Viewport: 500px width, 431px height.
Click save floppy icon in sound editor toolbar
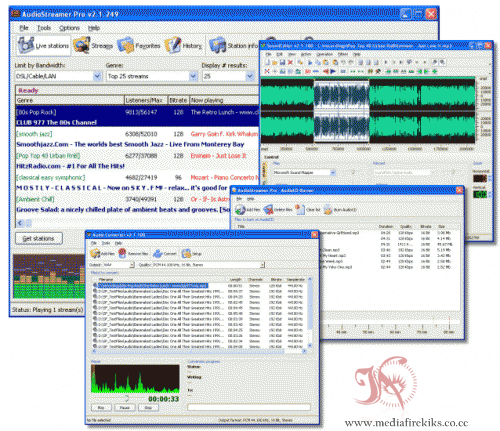282,62
